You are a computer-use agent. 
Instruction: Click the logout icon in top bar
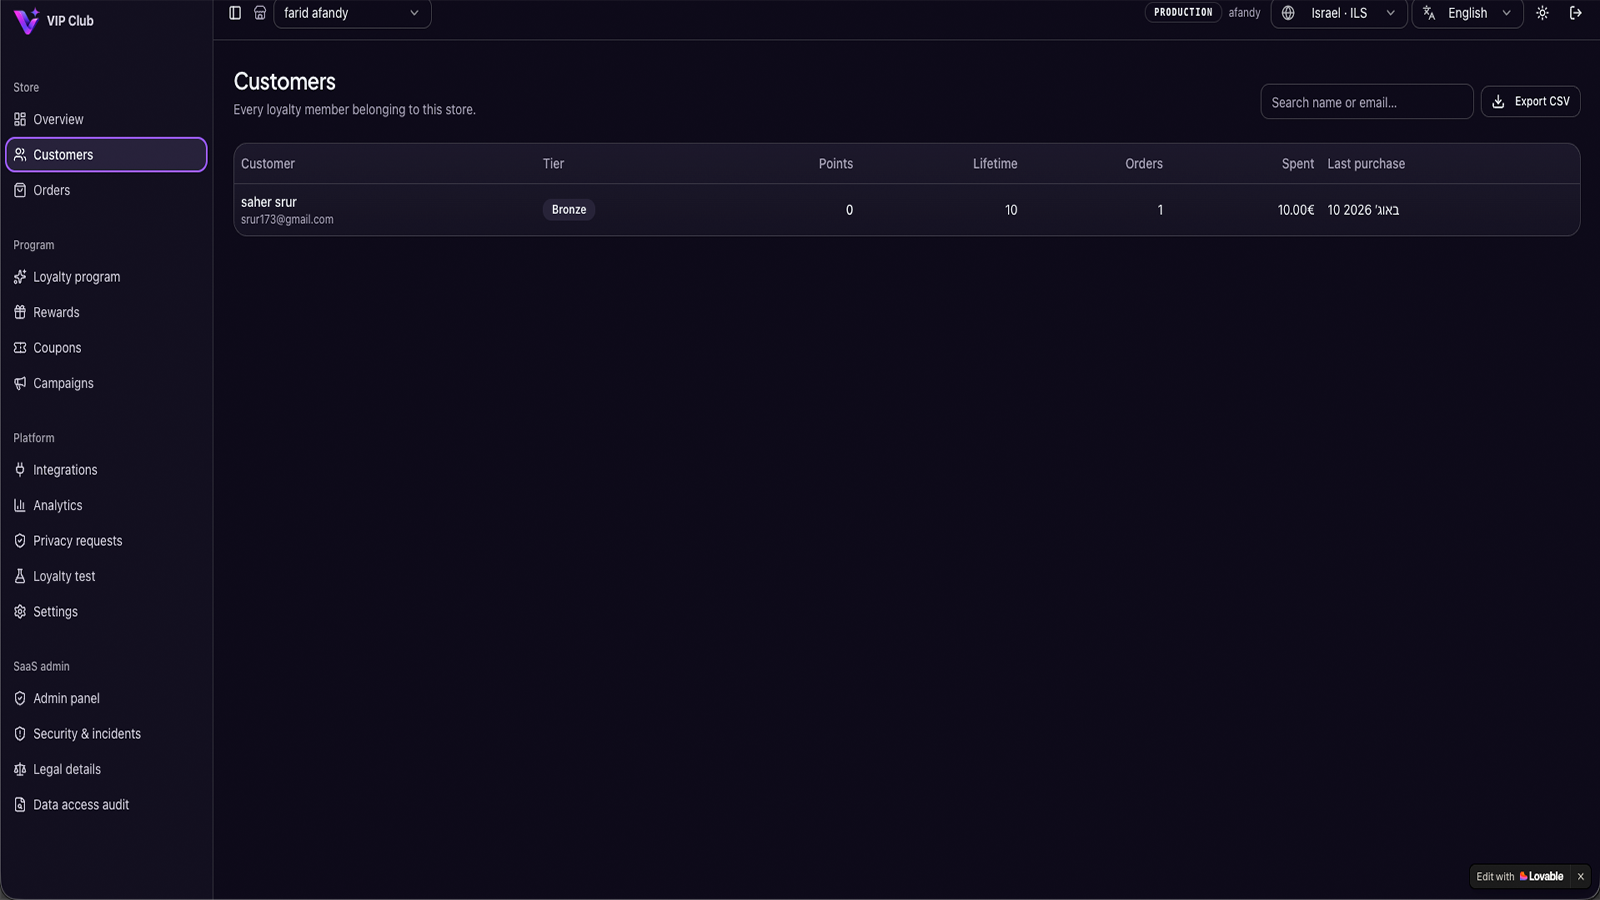pyautogui.click(x=1576, y=13)
